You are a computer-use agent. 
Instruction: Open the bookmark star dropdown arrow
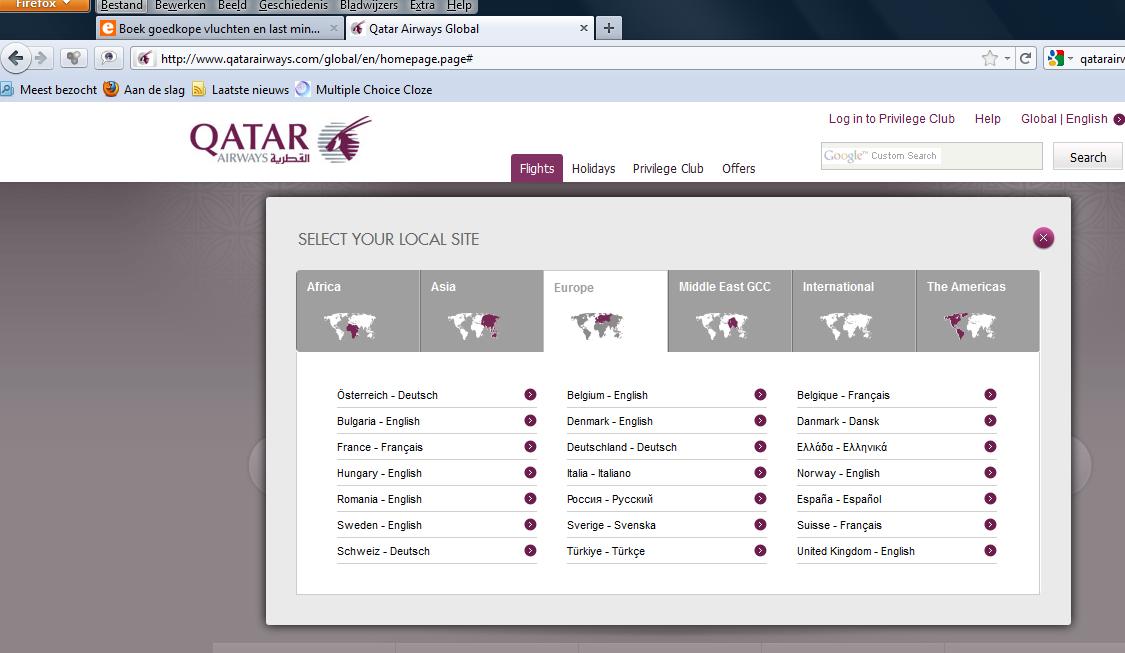[x=1007, y=58]
